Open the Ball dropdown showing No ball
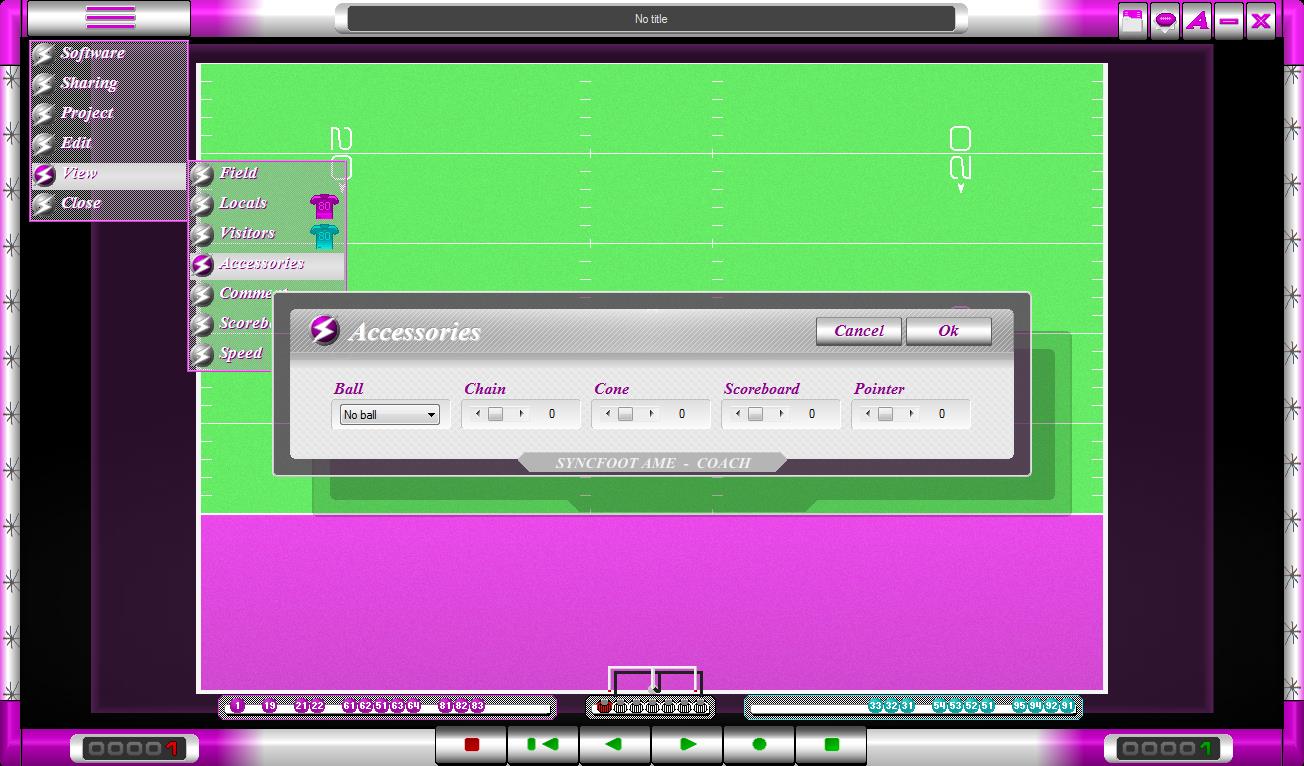The image size is (1304, 766). (389, 415)
